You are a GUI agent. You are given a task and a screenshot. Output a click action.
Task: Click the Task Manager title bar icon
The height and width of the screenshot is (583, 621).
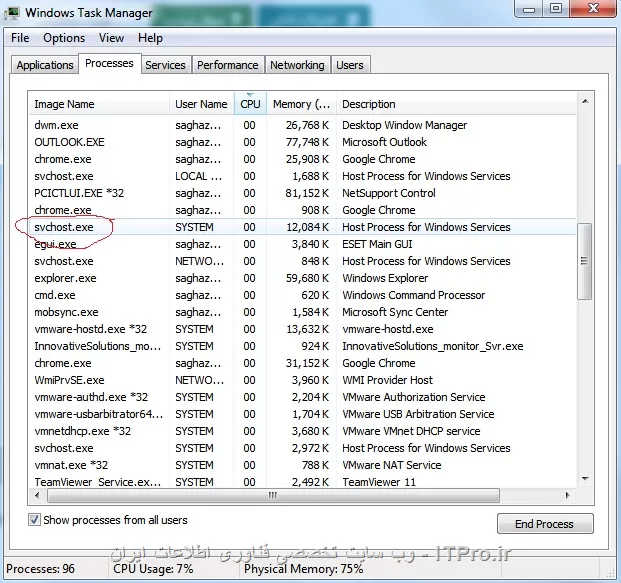pyautogui.click(x=12, y=13)
